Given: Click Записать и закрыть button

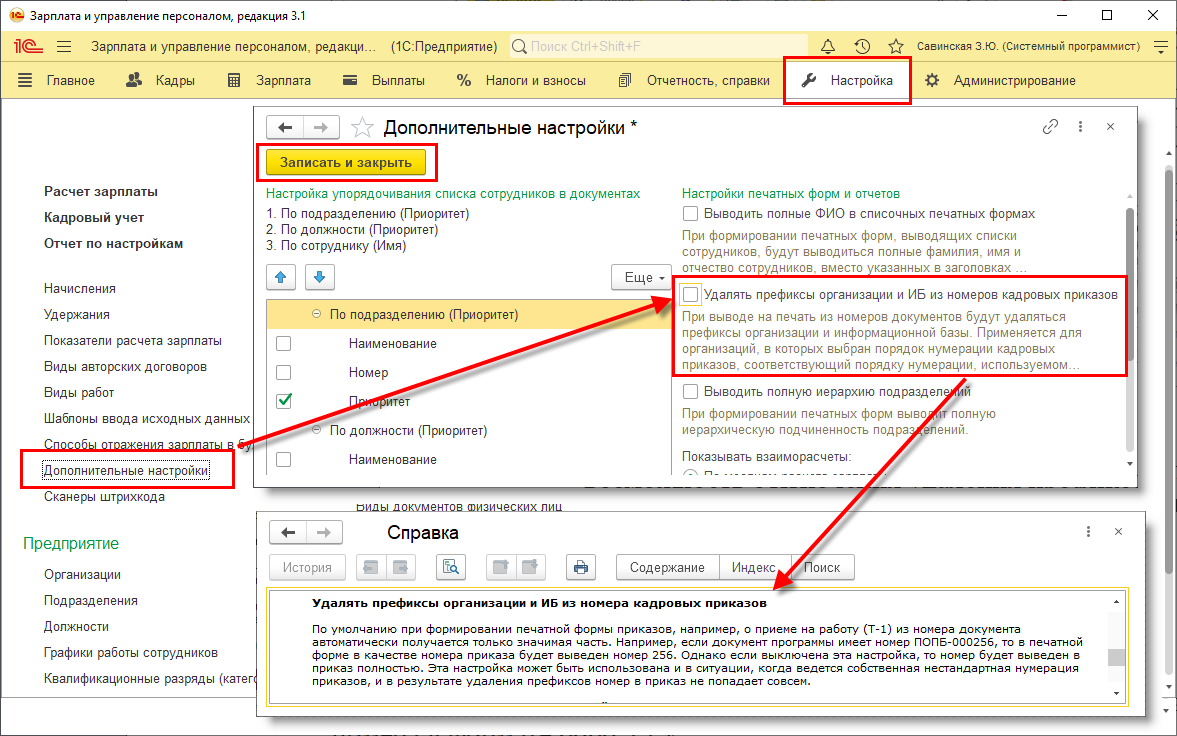Looking at the screenshot, I should [x=346, y=162].
